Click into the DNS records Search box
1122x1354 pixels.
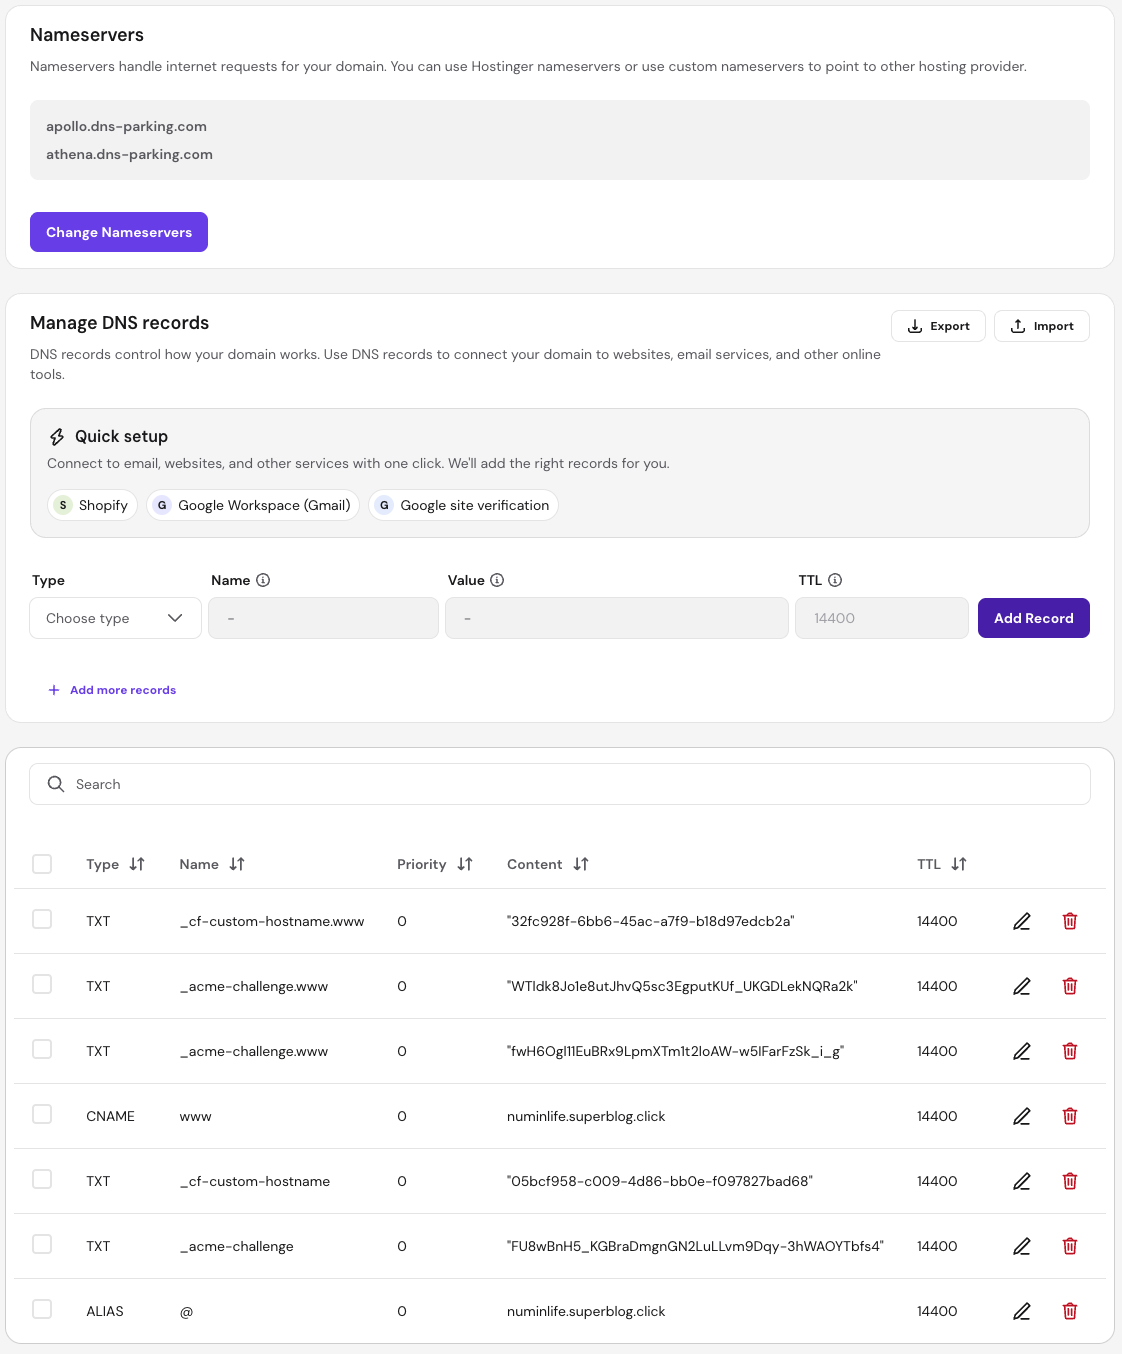(x=560, y=784)
